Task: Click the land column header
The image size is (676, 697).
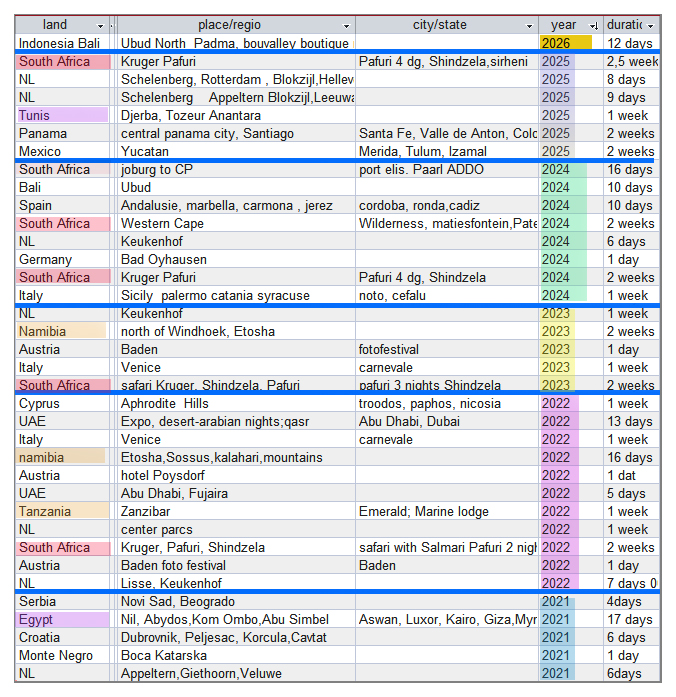Action: click(x=55, y=25)
